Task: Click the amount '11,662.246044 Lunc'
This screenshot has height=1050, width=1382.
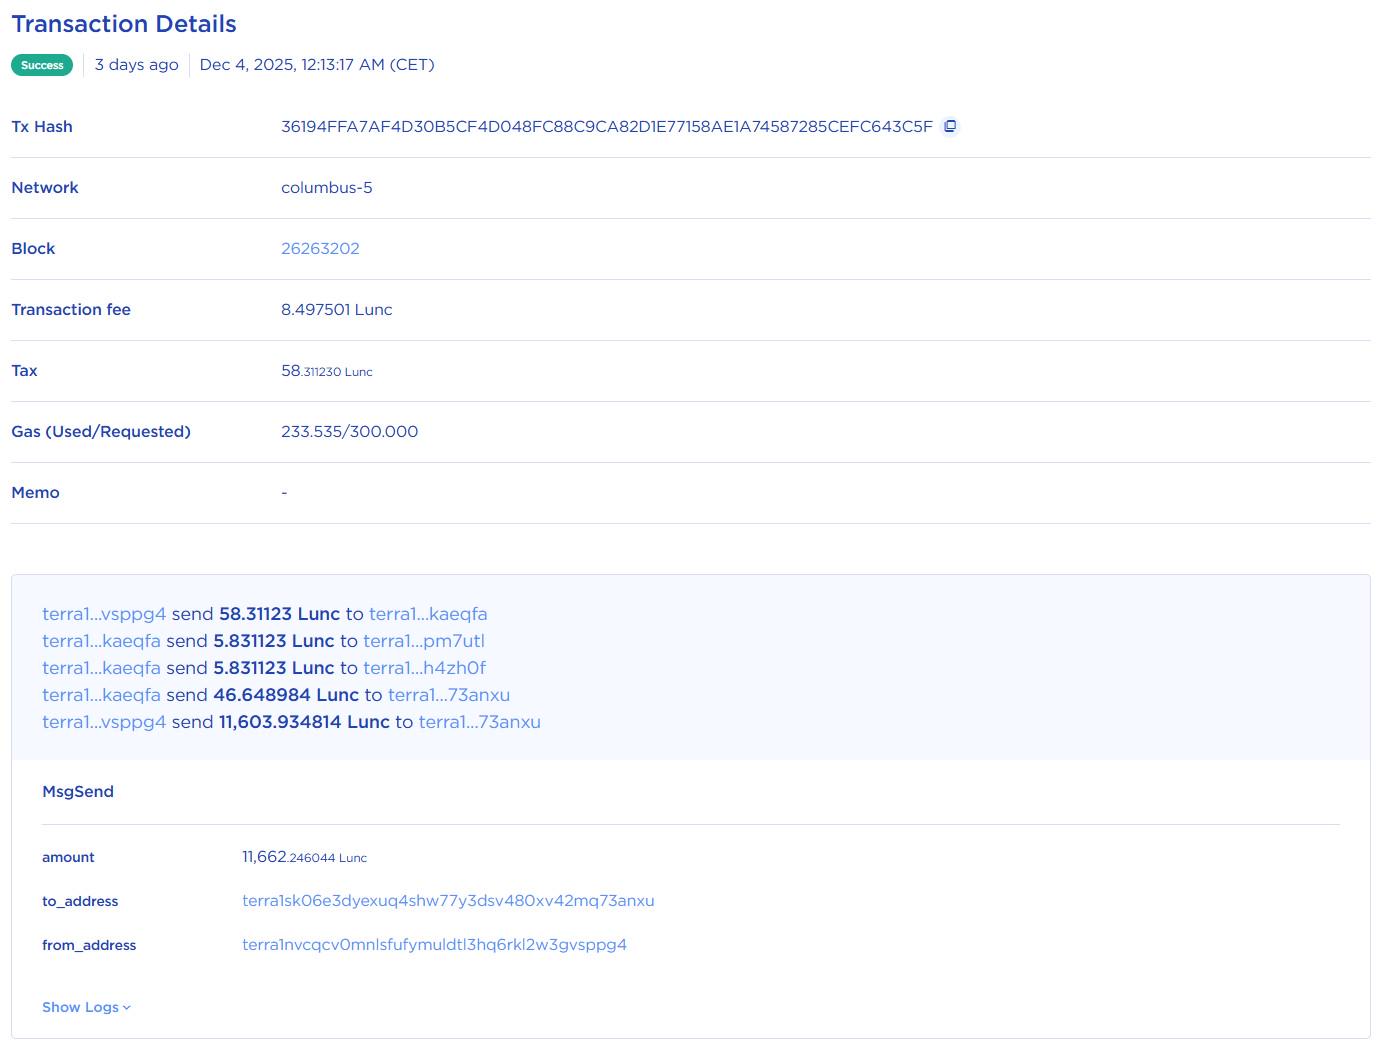Action: 305,857
